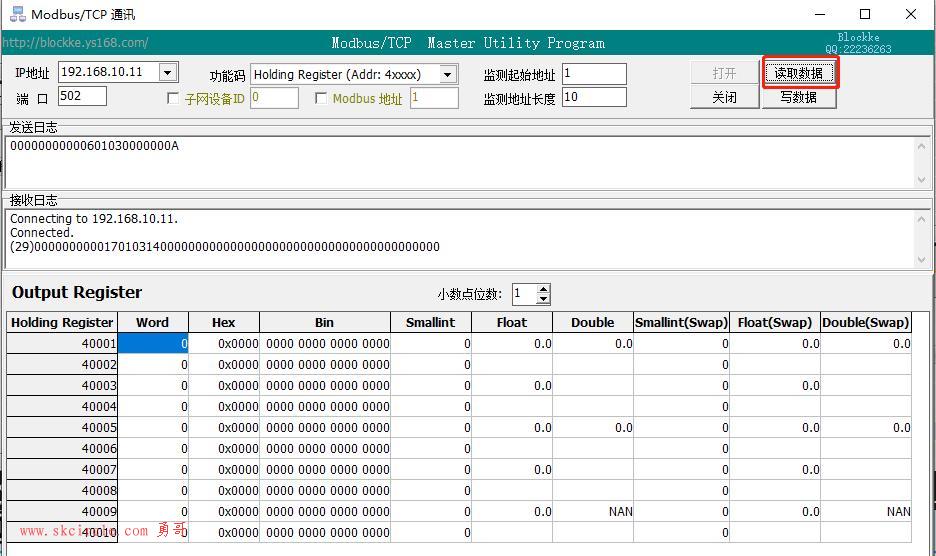Click the Connected. line in 接收日志
The height and width of the screenshot is (556, 936).
click(42, 233)
